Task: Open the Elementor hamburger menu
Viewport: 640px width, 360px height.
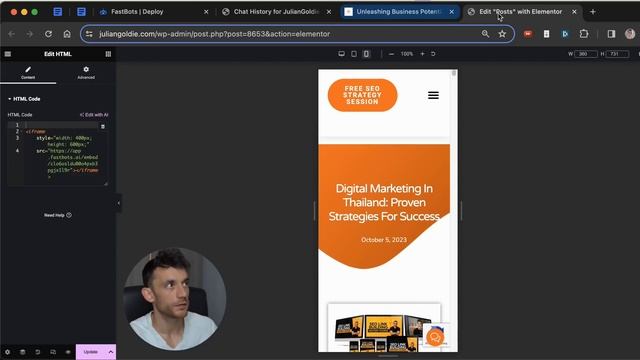Action: point(8,54)
